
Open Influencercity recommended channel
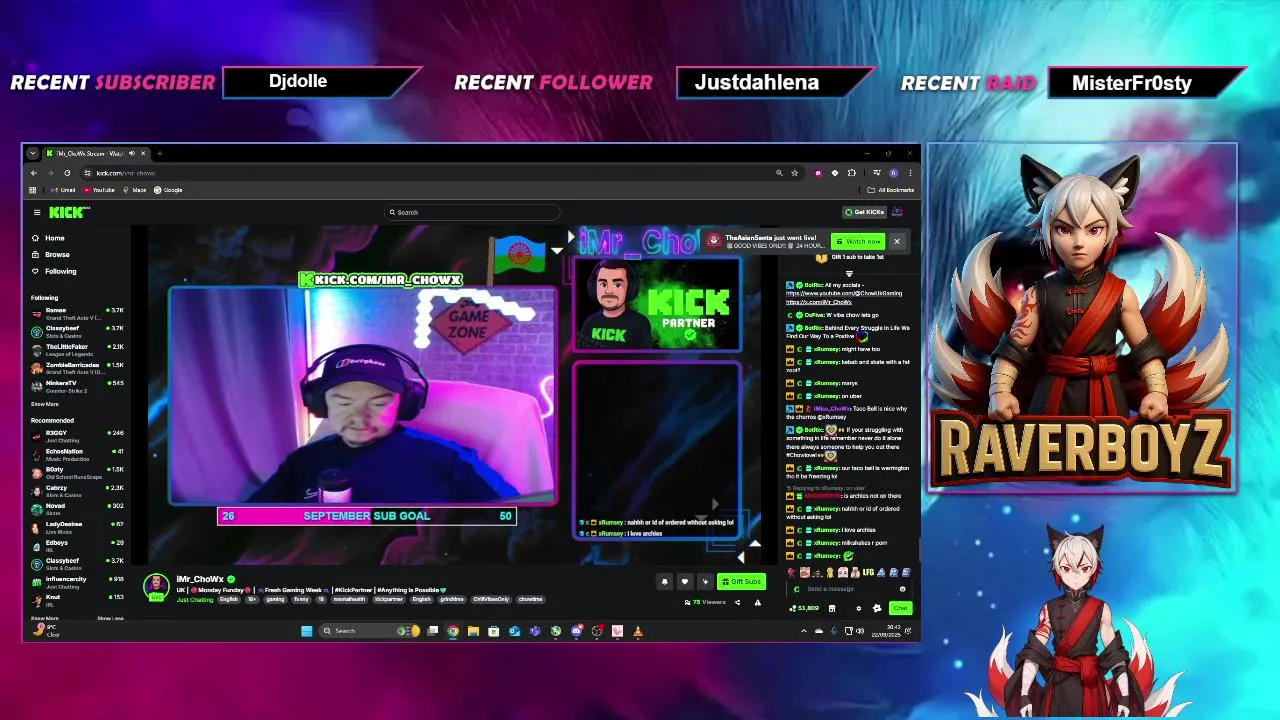tap(77, 581)
